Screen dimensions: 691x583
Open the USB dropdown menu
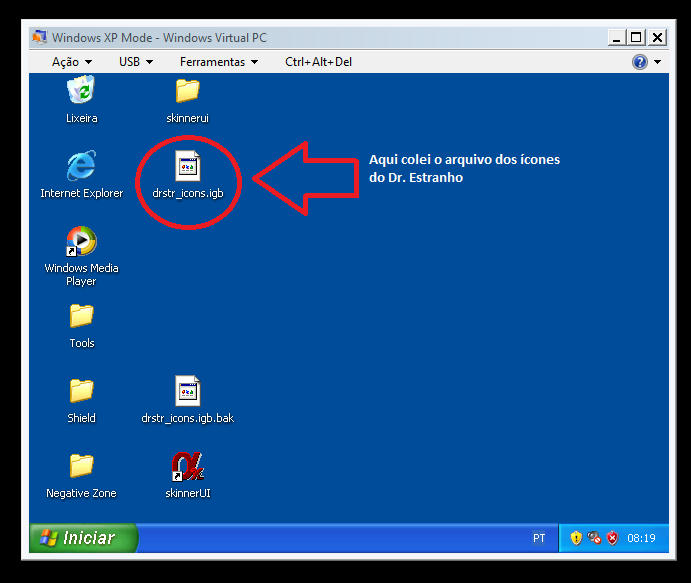(x=136, y=62)
